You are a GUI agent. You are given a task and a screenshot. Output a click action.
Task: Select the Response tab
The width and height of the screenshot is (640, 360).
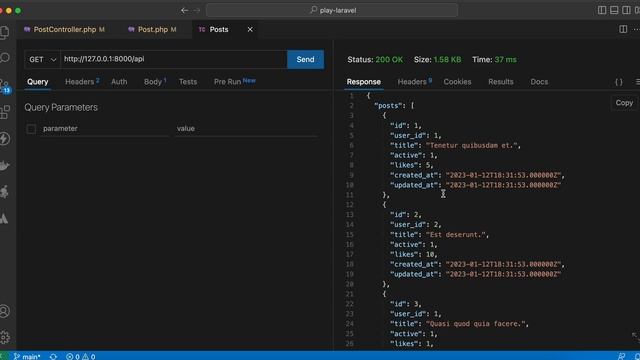tap(364, 82)
